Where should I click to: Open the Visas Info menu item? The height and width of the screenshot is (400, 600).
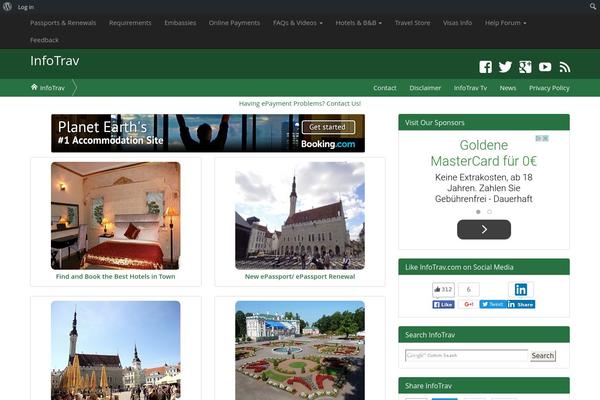coord(457,23)
